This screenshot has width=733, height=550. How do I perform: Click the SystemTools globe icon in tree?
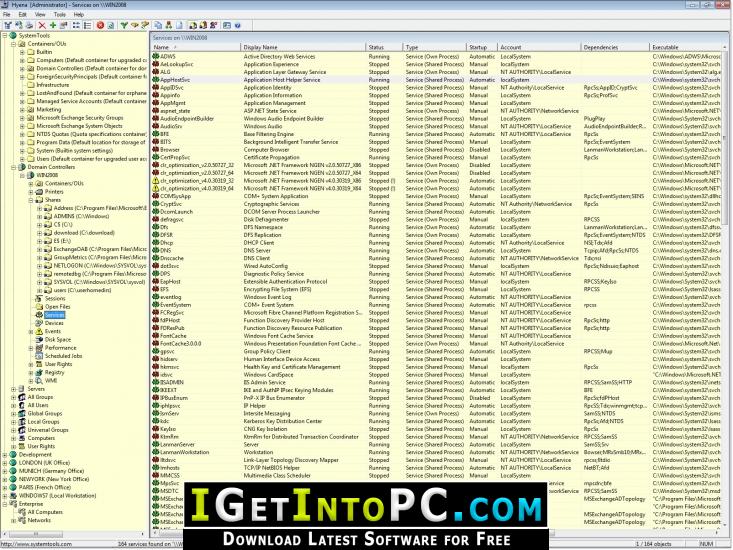13,36
